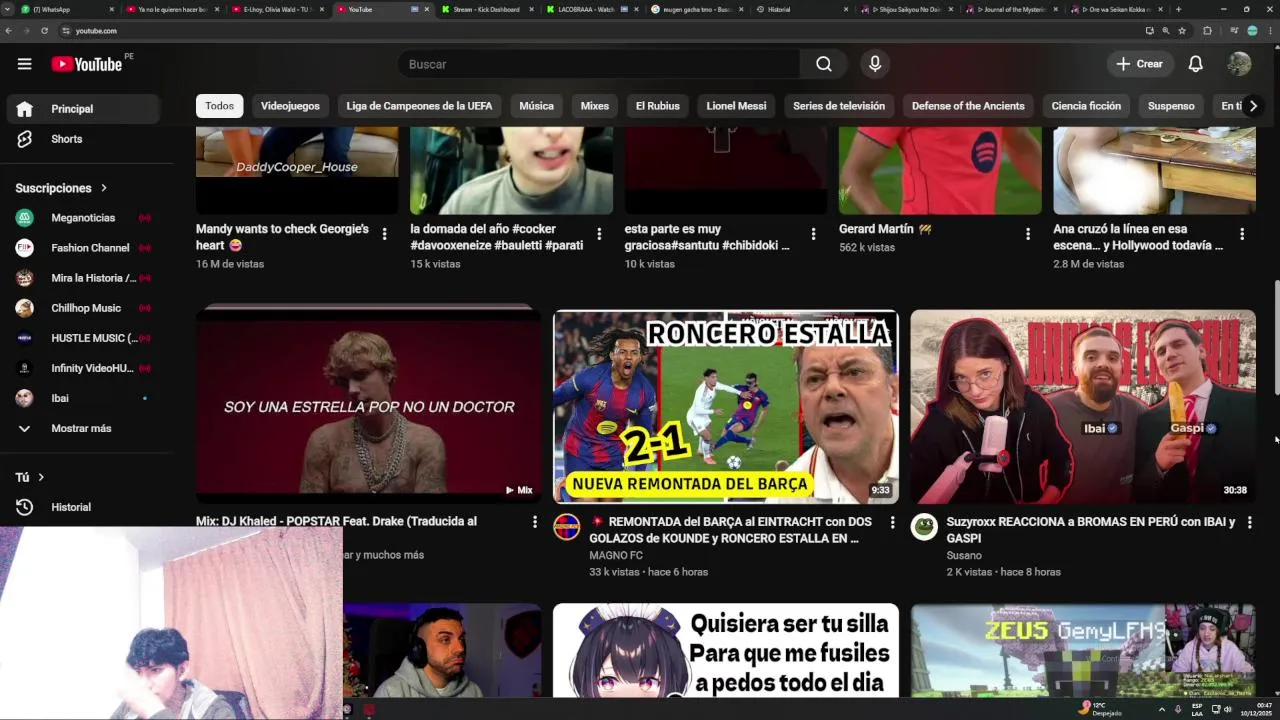The height and width of the screenshot is (720, 1280).
Task: Open more options for DJ Khaled POPSTAR mix
Action: click(x=535, y=522)
